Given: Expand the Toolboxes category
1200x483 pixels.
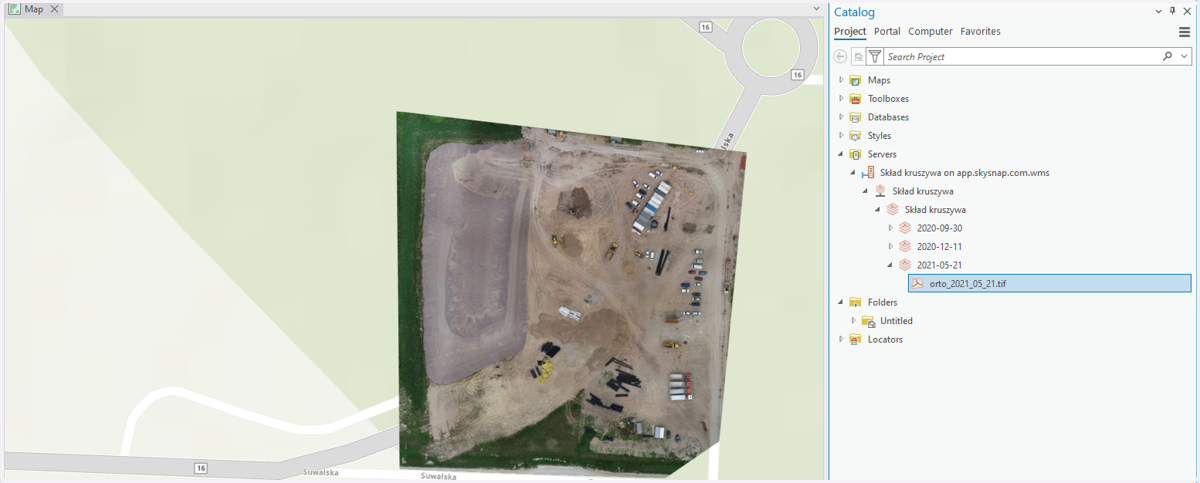Looking at the screenshot, I should [x=841, y=99].
